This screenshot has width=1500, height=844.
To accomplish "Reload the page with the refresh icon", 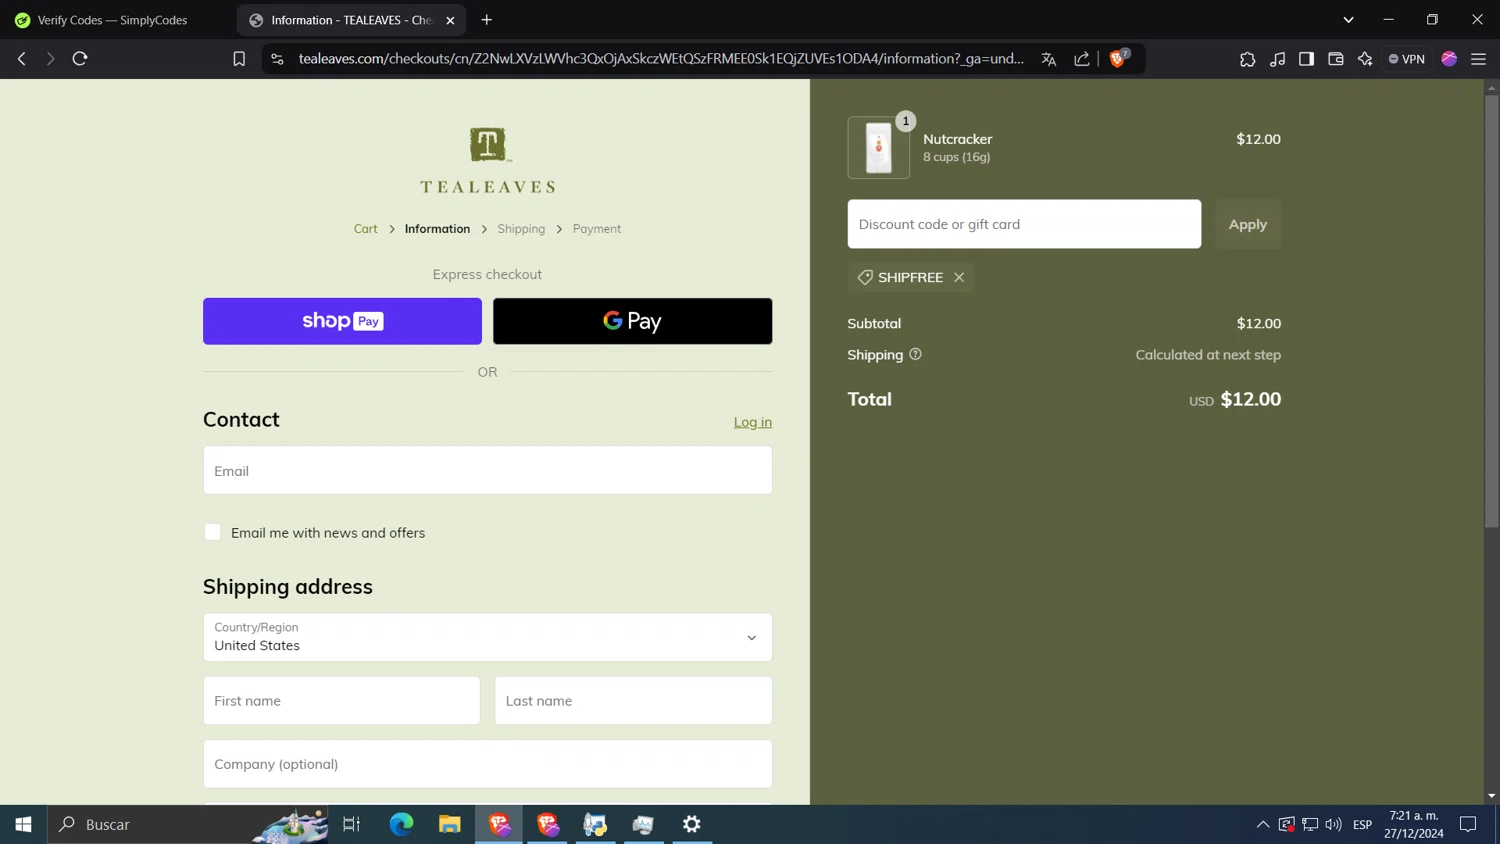I will coord(80,59).
